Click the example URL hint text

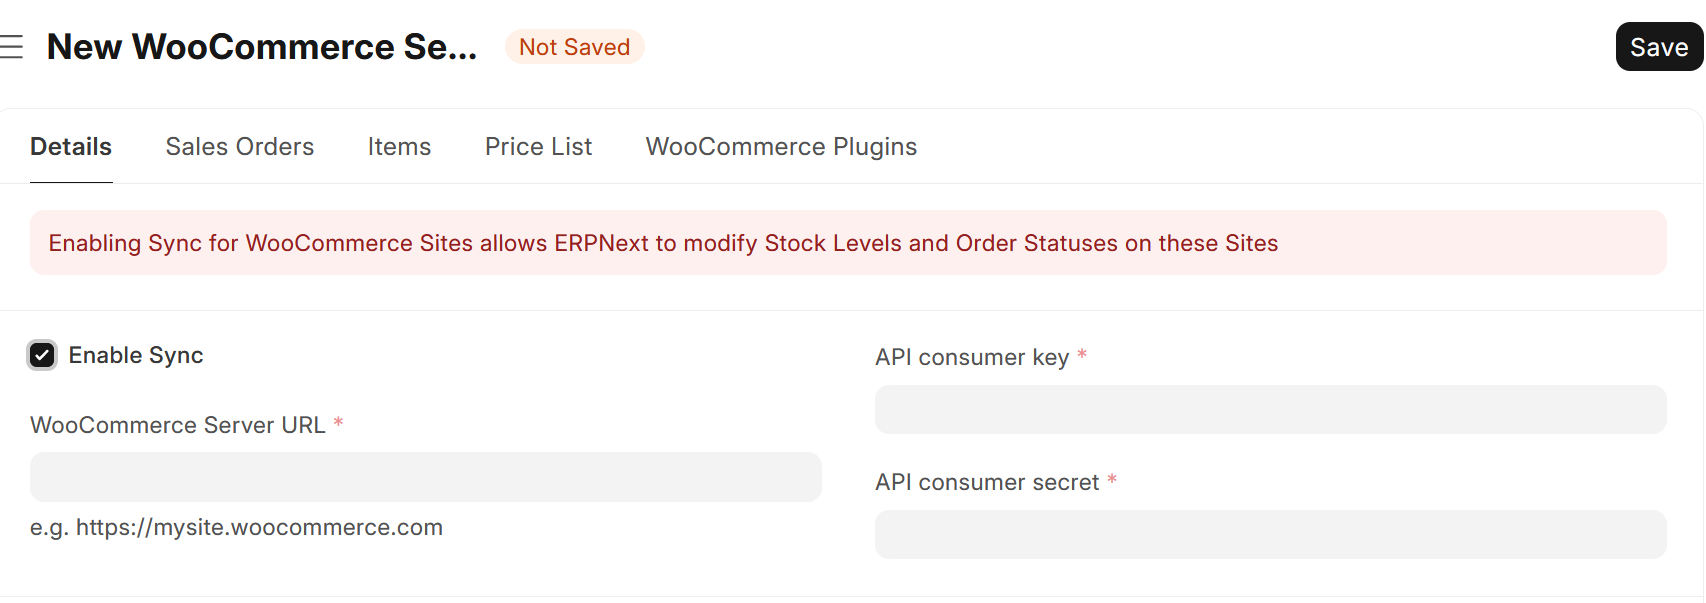[236, 527]
